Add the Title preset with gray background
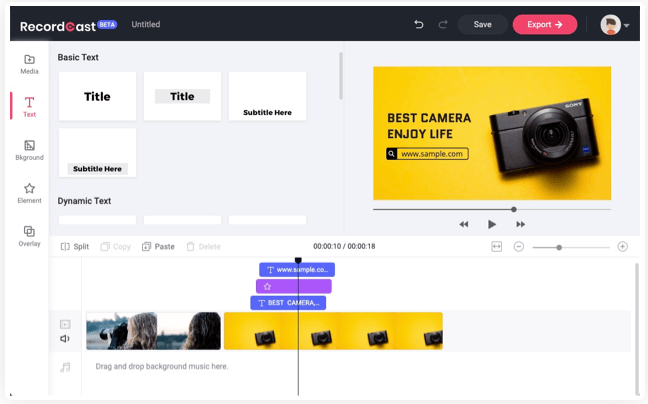Screen dimensions: 648x404 (182, 96)
